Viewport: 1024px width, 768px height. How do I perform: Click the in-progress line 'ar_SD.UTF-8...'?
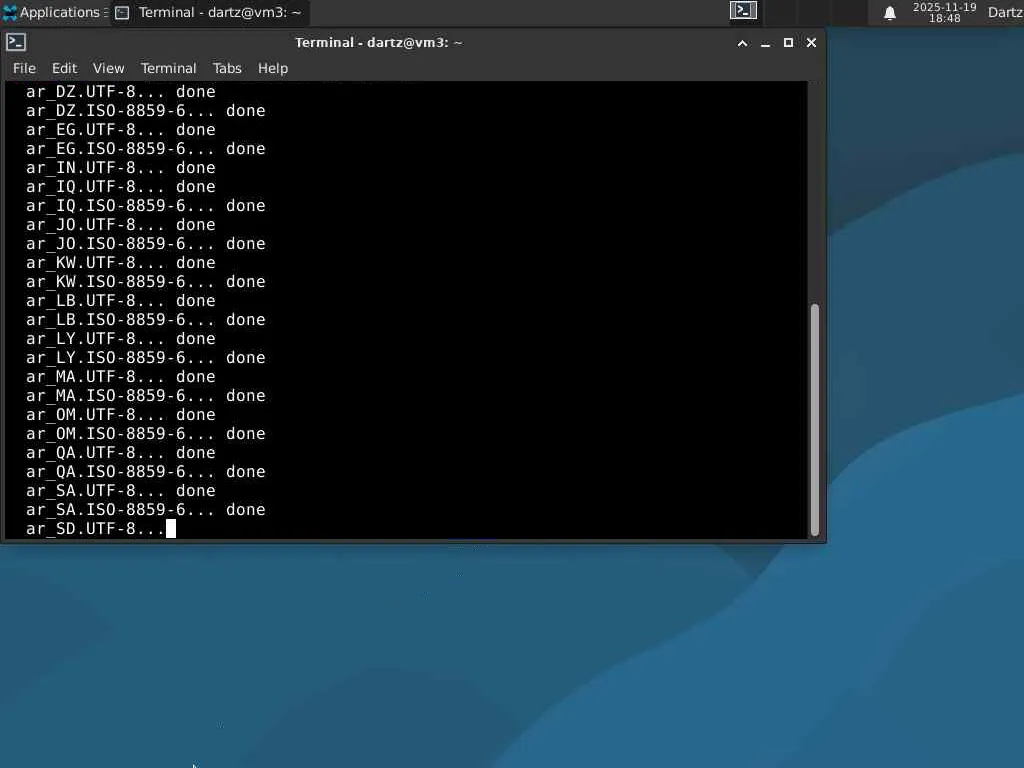pos(95,528)
